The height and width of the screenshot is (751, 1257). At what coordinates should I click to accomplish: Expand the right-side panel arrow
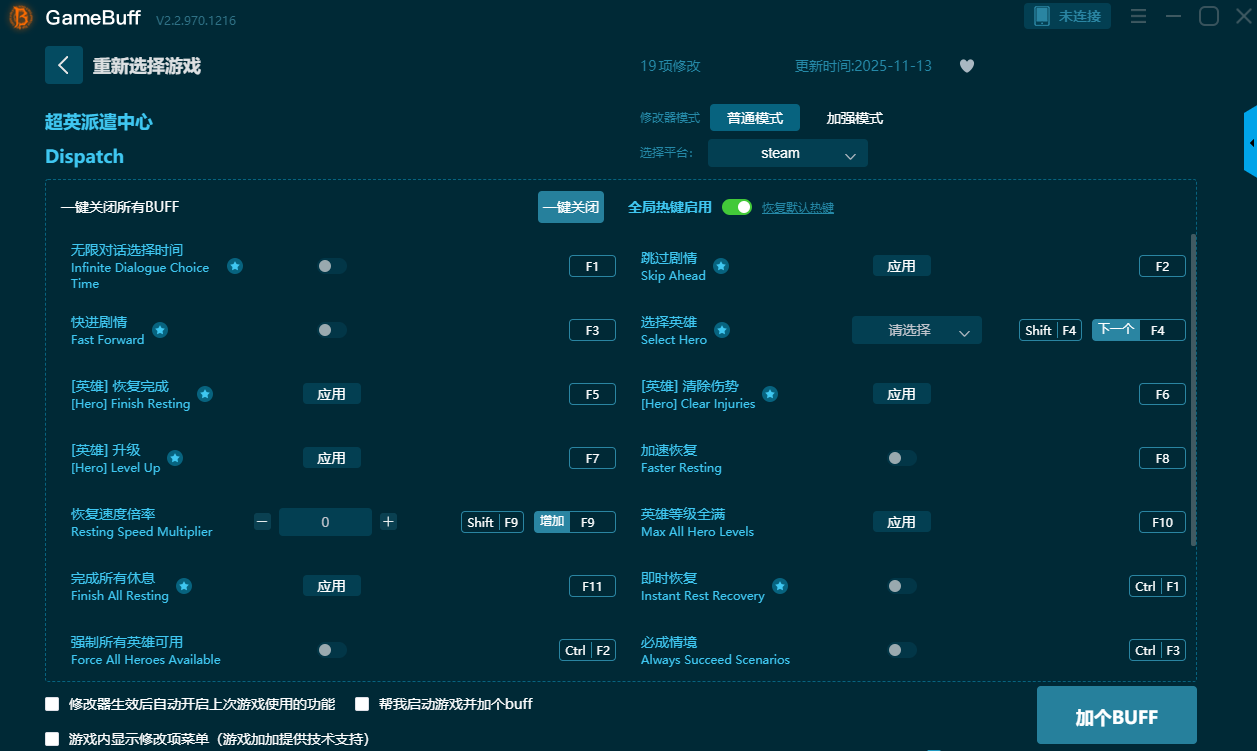click(1250, 143)
